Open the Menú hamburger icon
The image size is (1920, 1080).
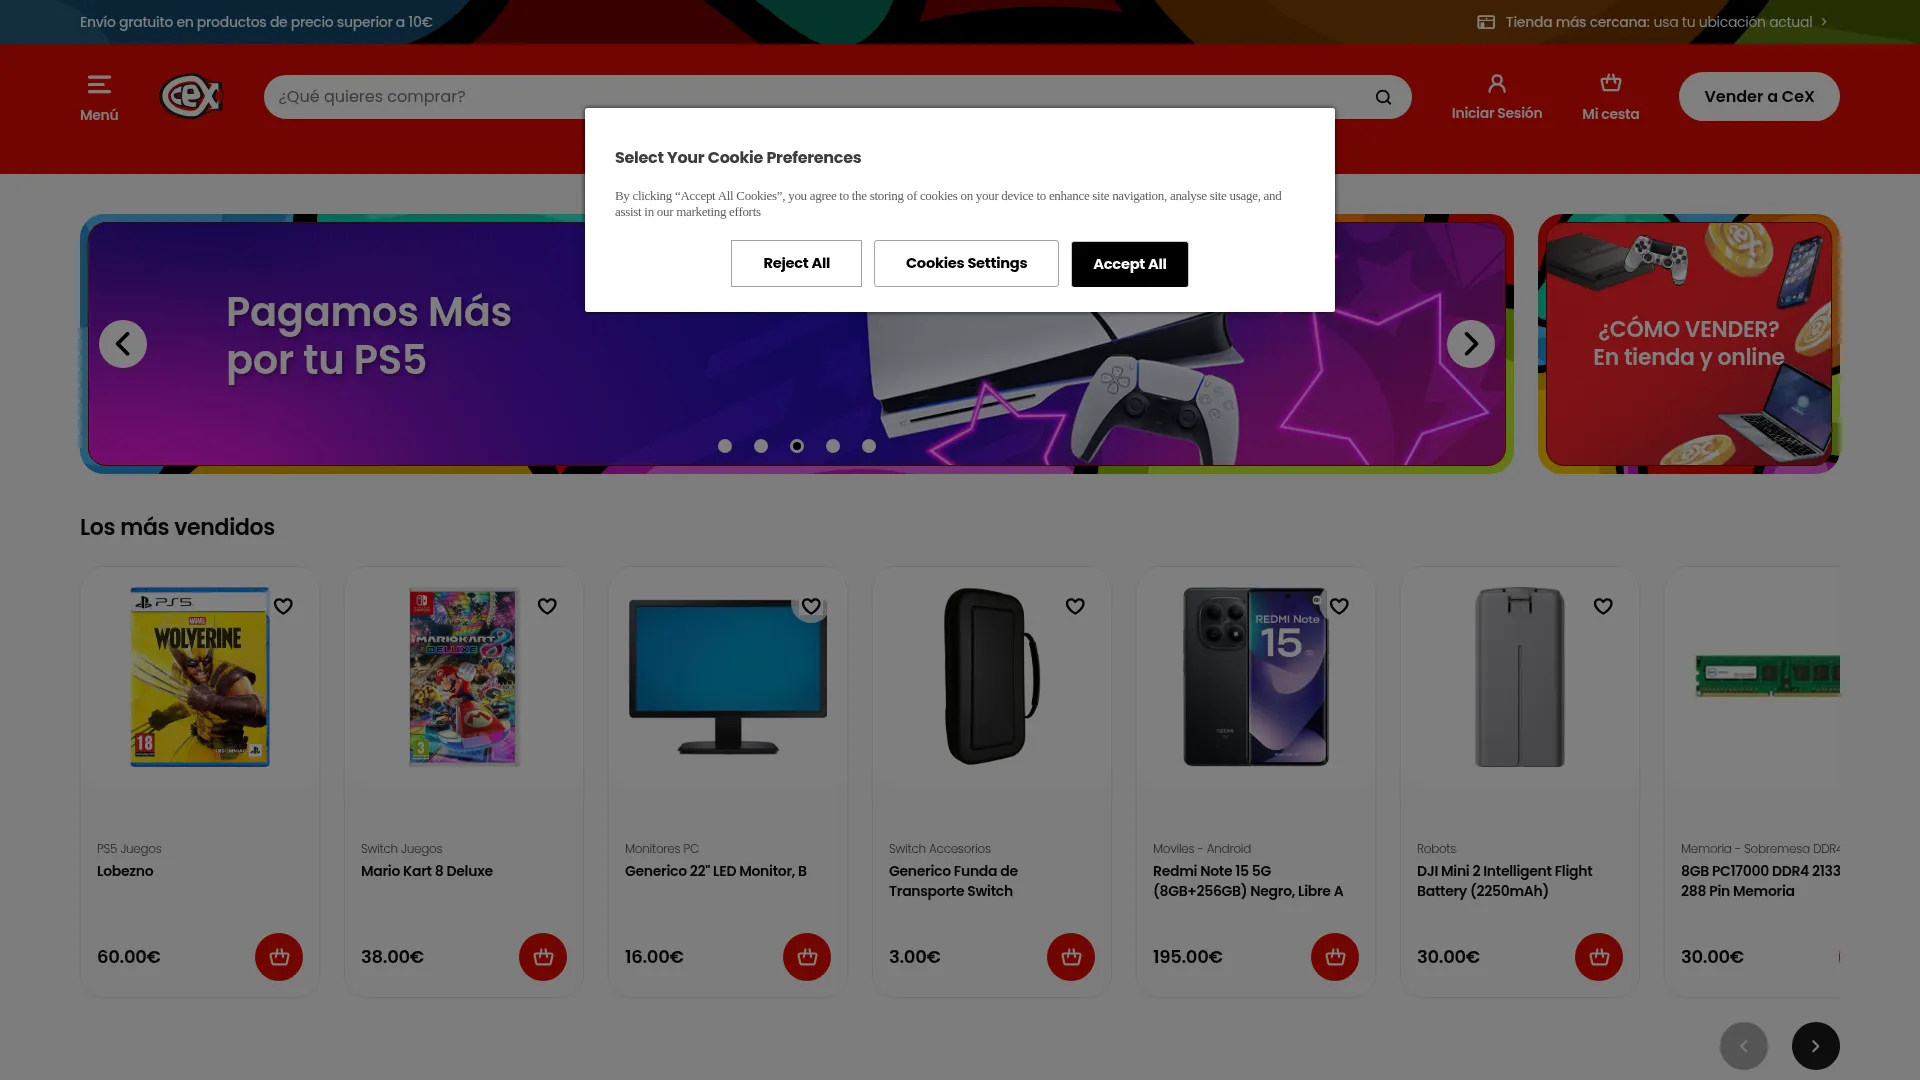pyautogui.click(x=99, y=85)
